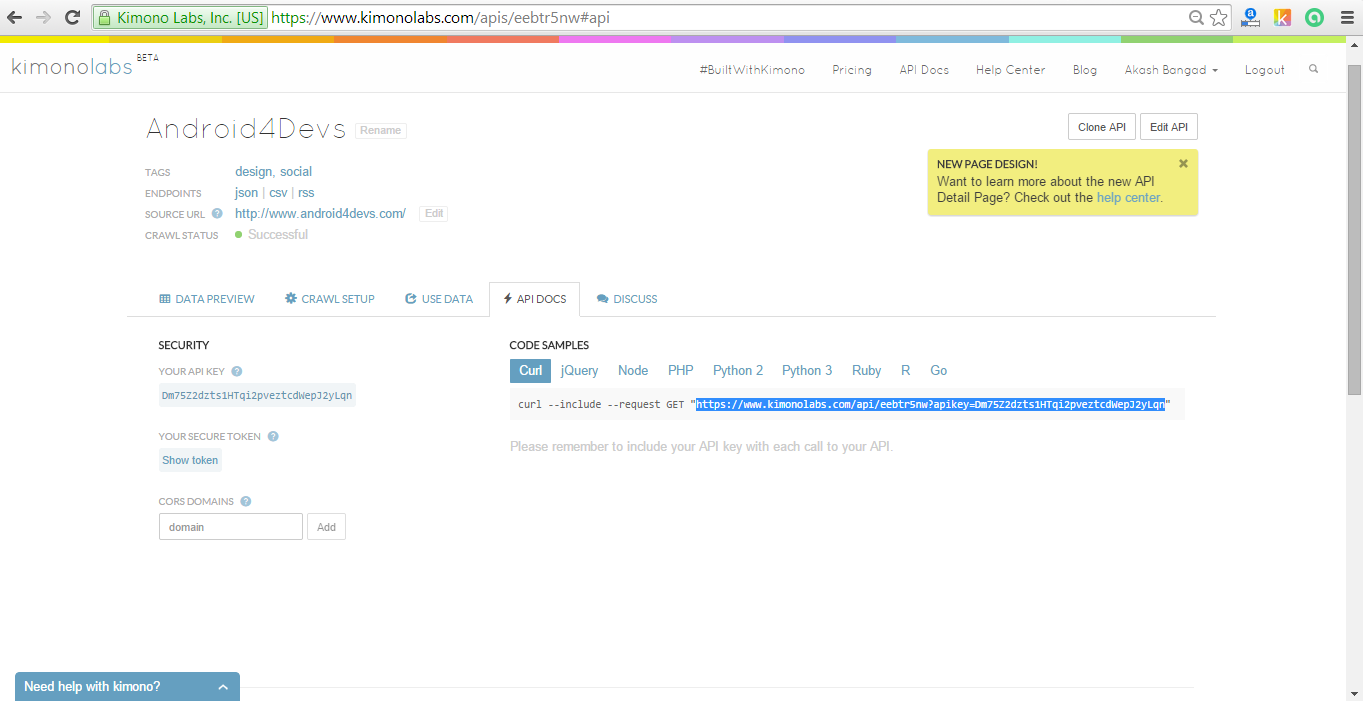
Task: Open the #BuiltWithKimono link
Action: coord(752,70)
